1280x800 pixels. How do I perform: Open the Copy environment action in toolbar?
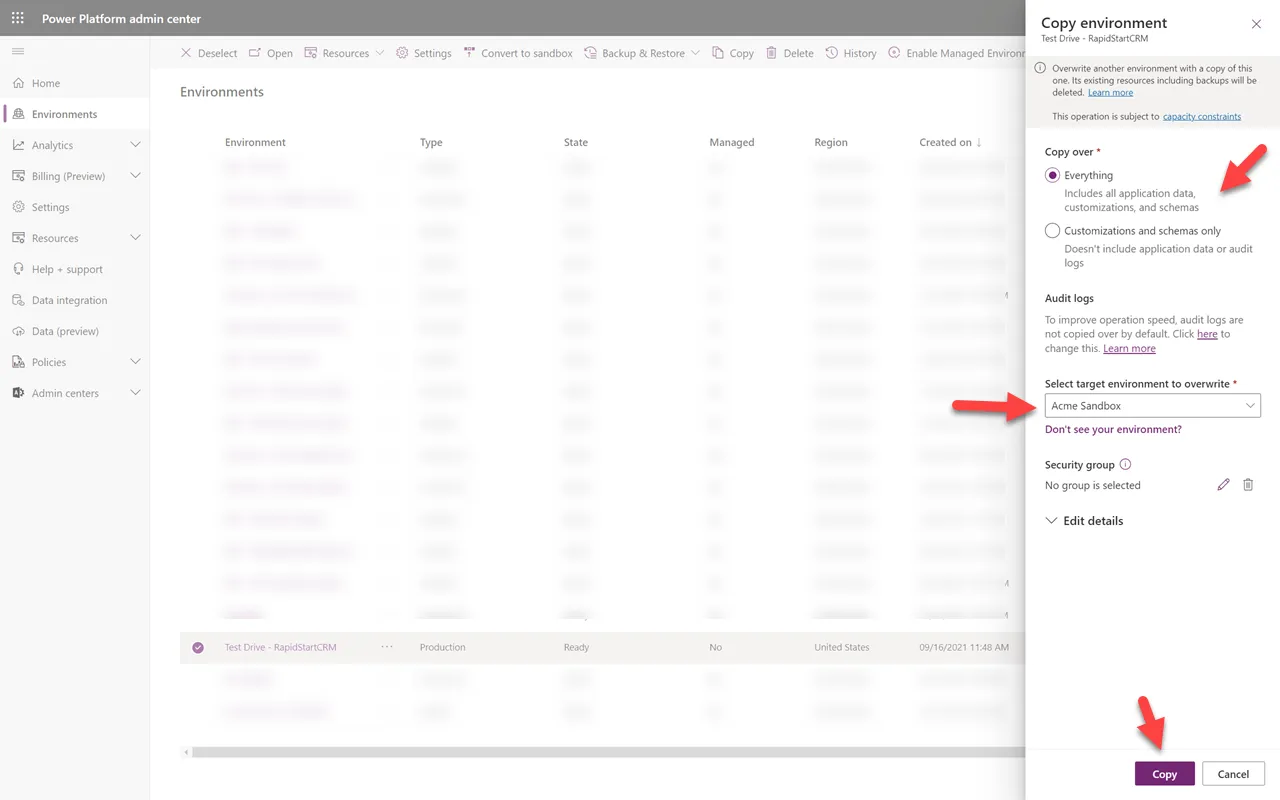[x=732, y=53]
